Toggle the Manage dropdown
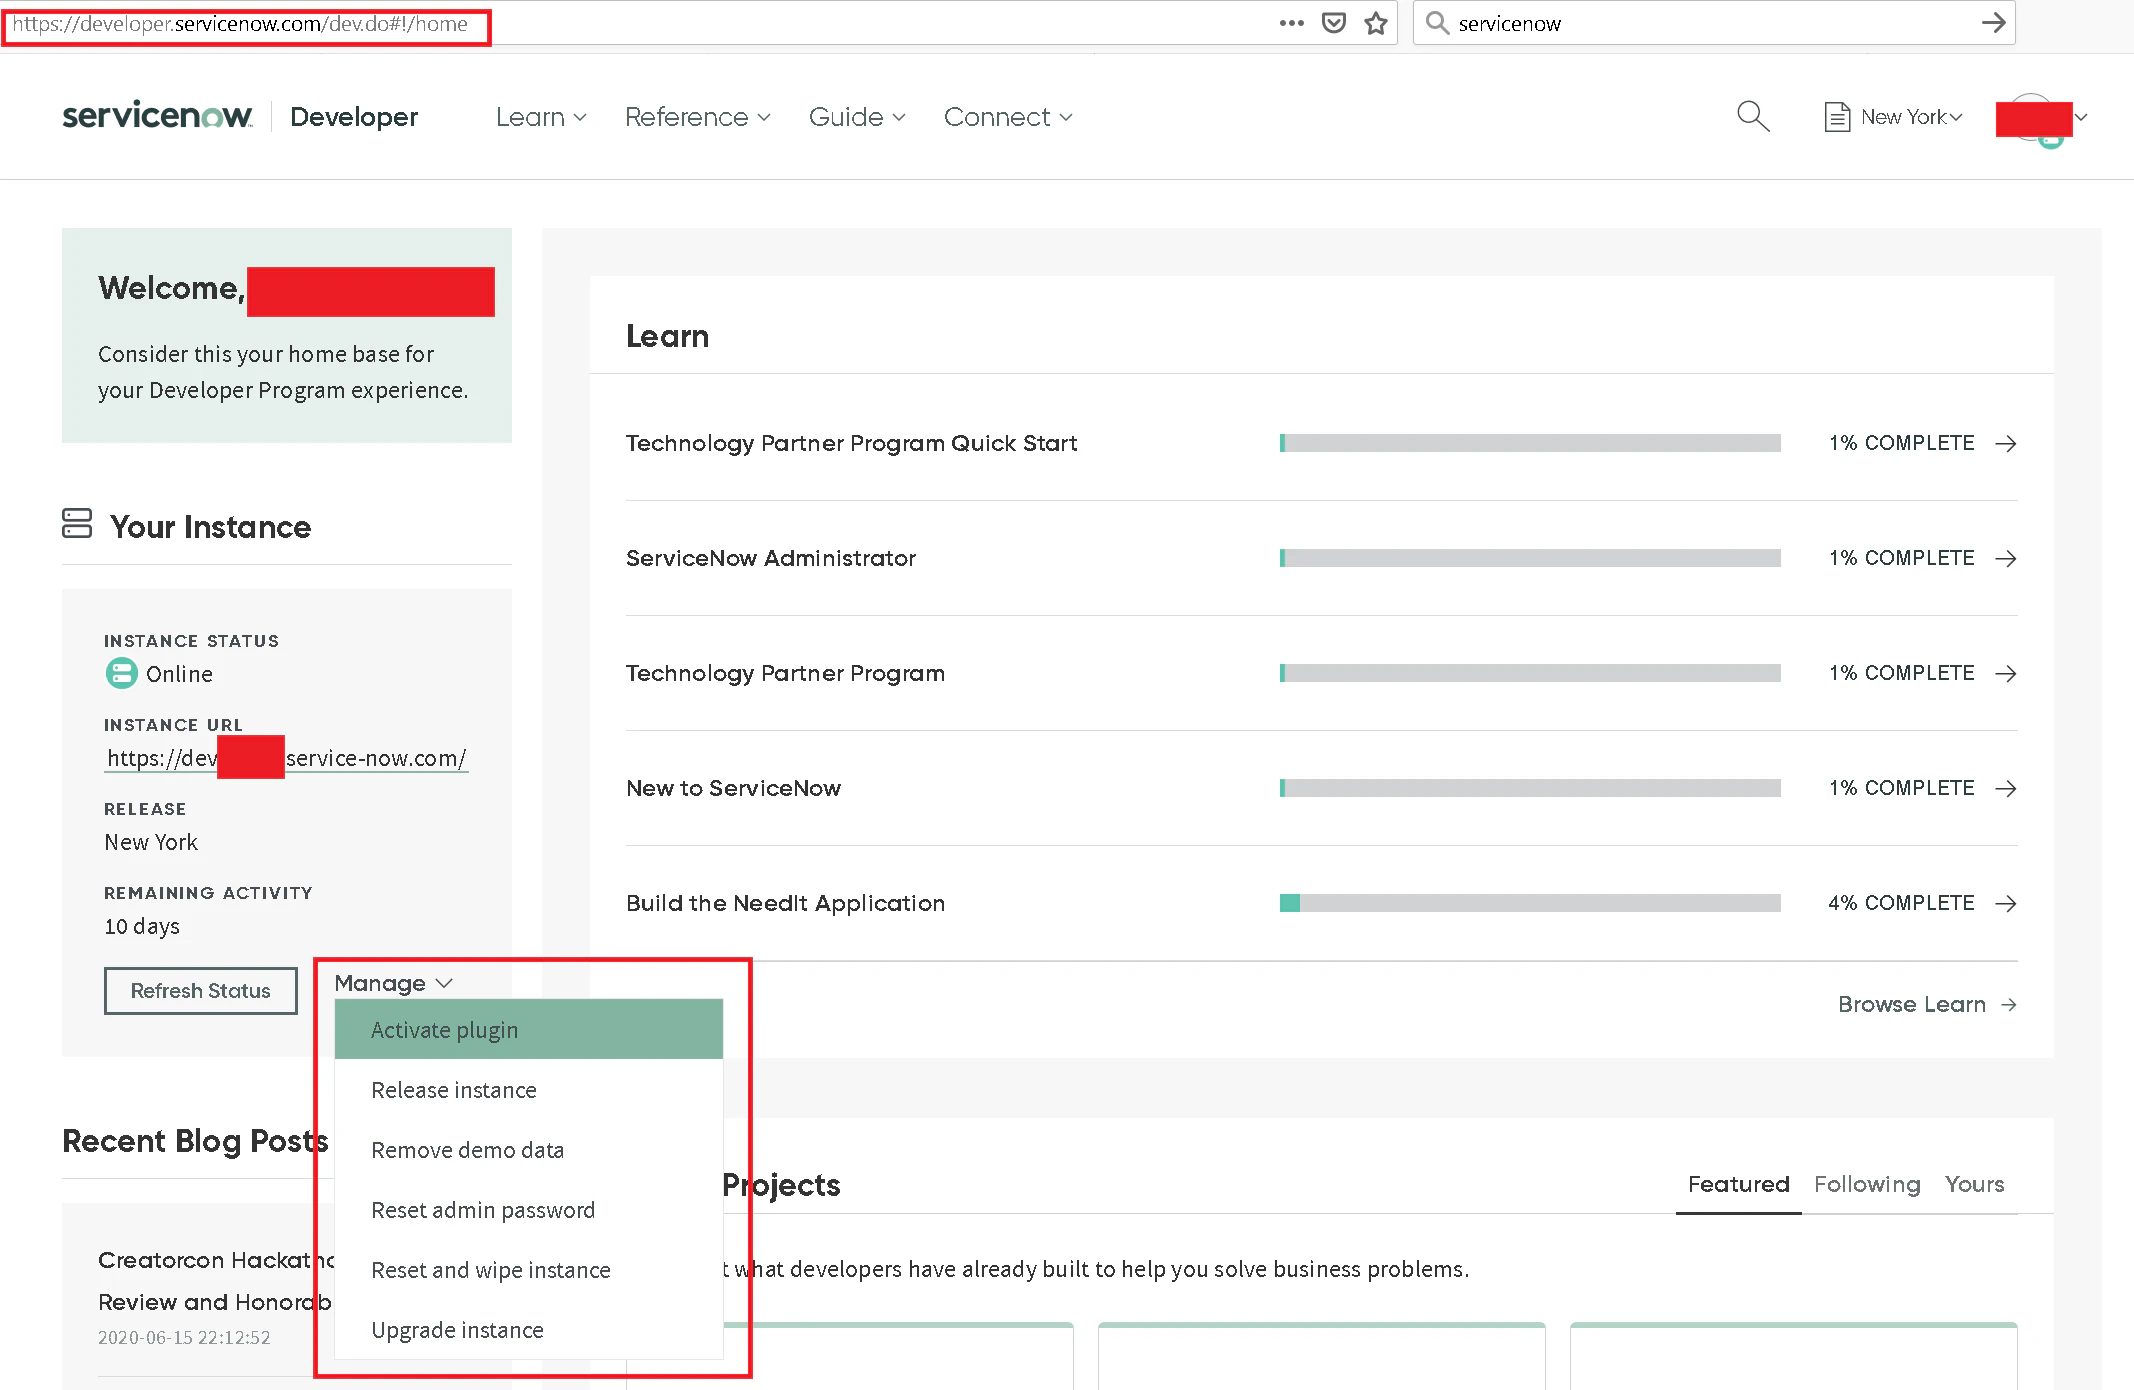Screen dimensions: 2134x1390 coord(393,983)
